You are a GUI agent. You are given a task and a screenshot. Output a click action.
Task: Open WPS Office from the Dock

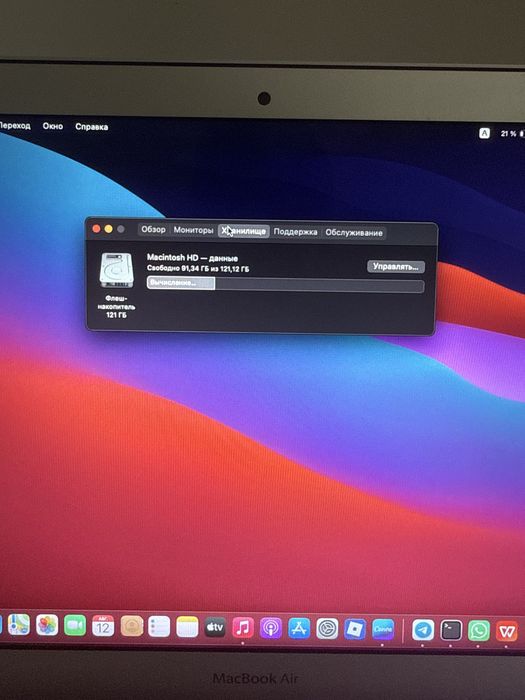coord(507,632)
